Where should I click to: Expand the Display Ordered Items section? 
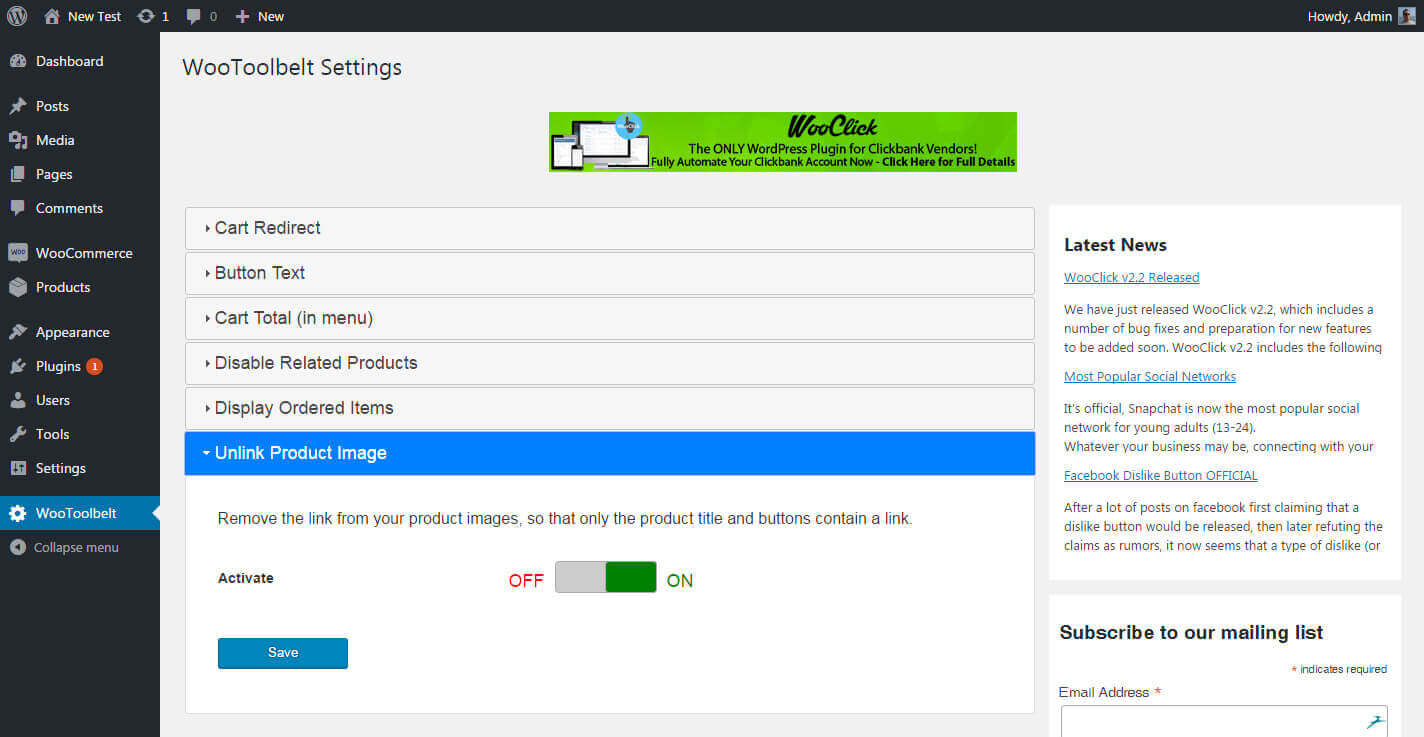coord(610,408)
